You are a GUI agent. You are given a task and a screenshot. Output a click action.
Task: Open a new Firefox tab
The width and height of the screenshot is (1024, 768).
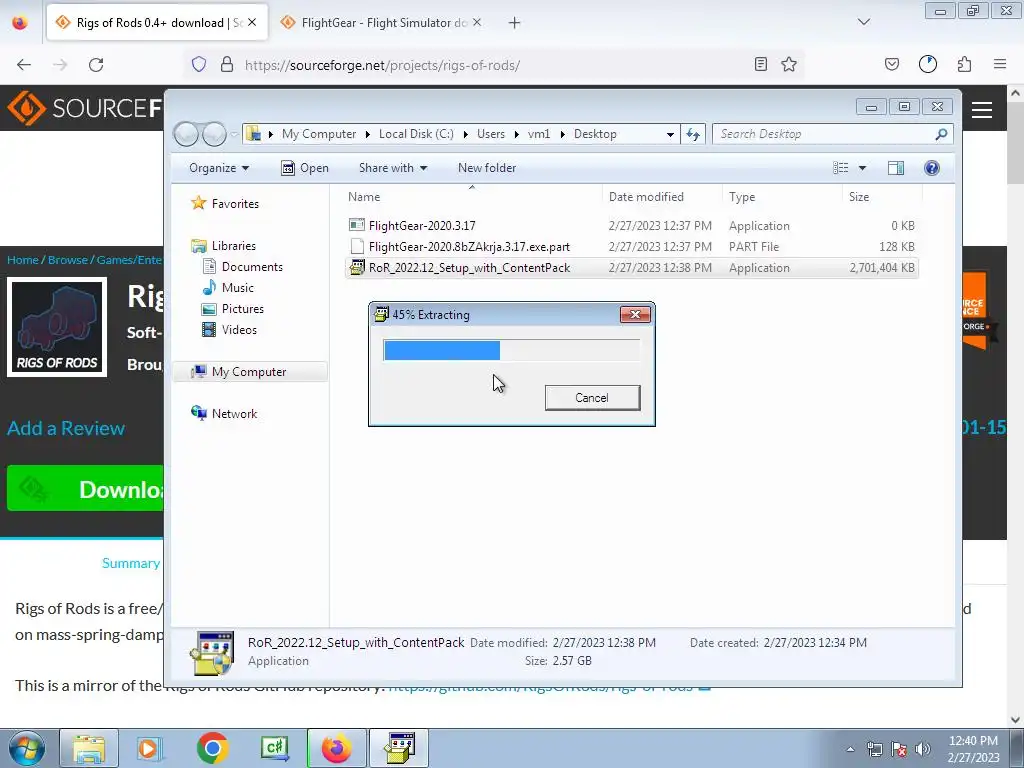(515, 23)
